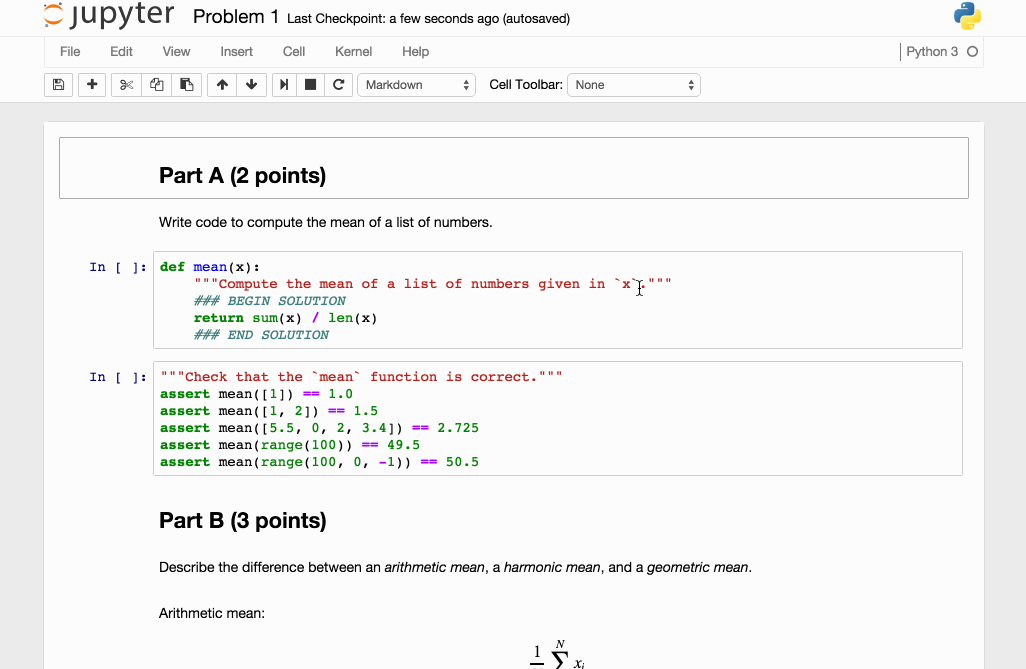The height and width of the screenshot is (669, 1026).
Task: Open the Cell menu
Action: 294,52
